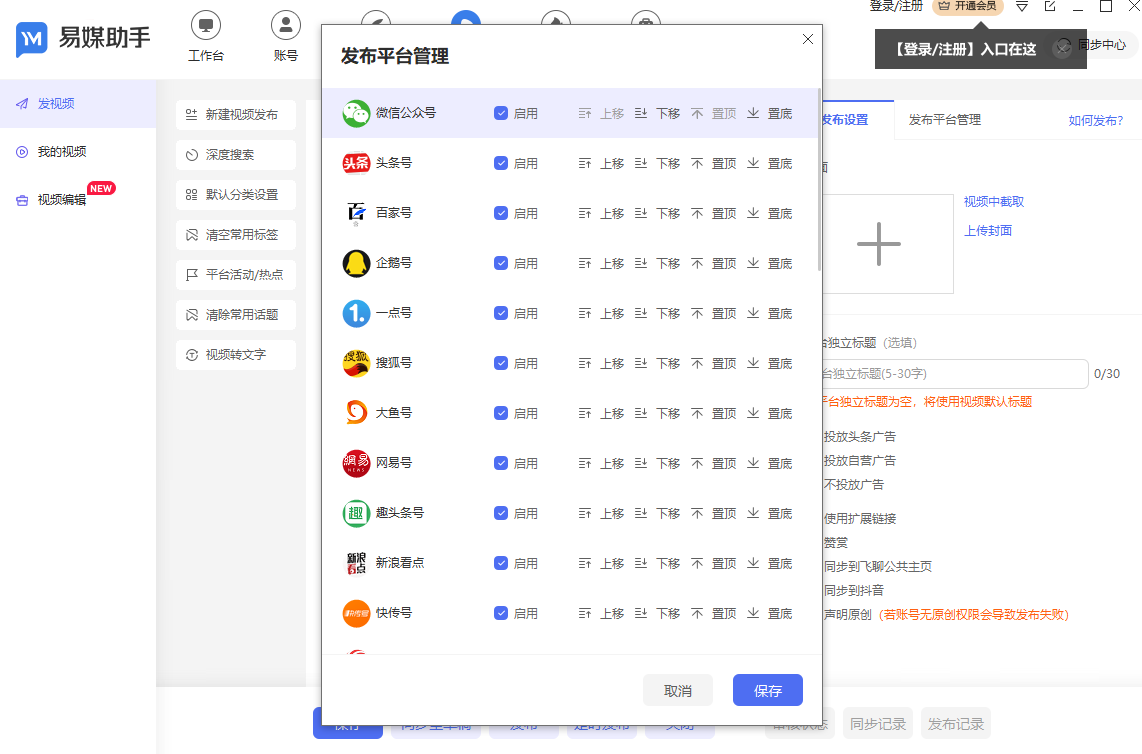
Task: Uncheck 启用 next to 头条号
Action: coord(500,162)
